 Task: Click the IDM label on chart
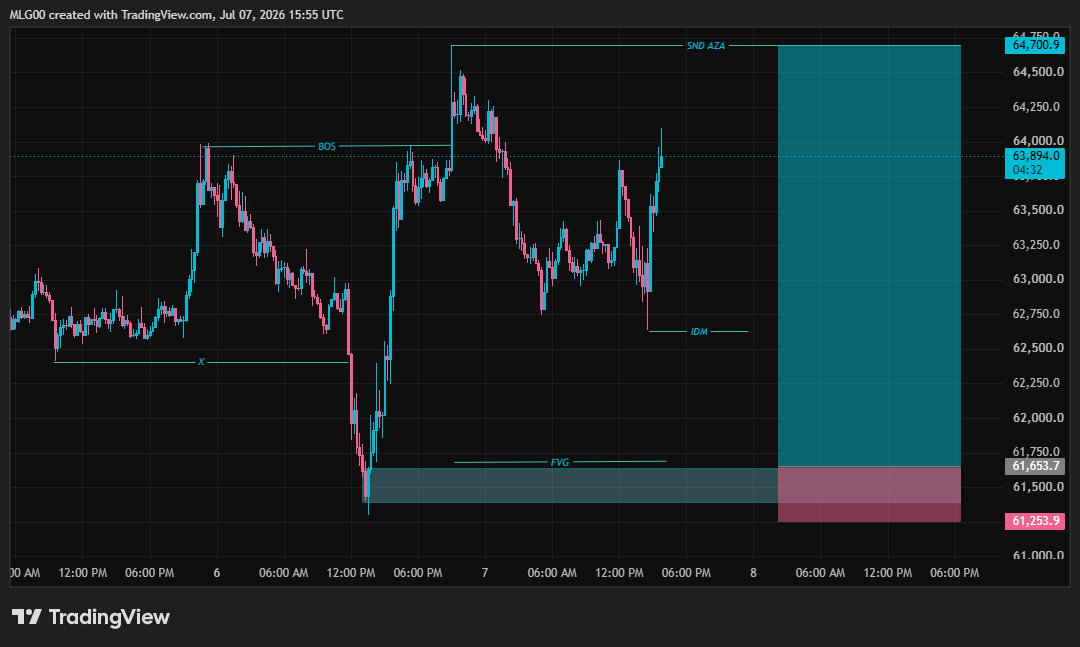click(699, 331)
